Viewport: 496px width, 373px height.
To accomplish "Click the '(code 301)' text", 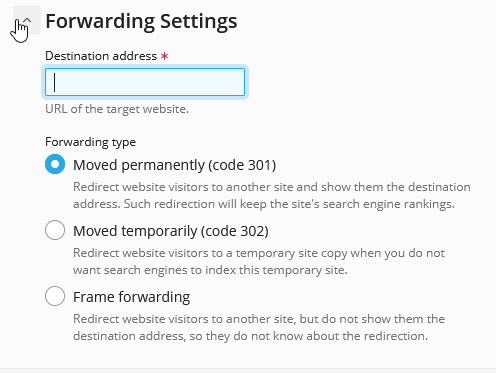I will coord(242,165).
